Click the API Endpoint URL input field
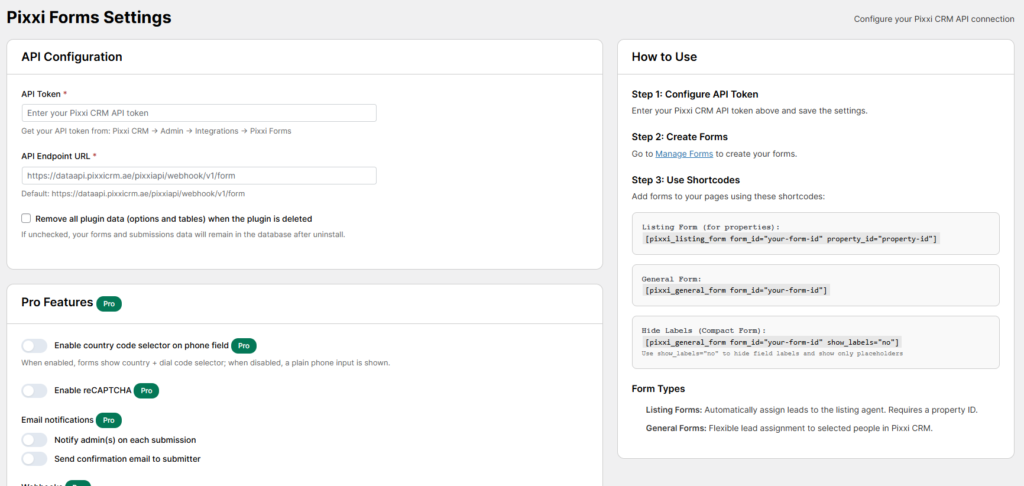The image size is (1024, 486). click(x=199, y=176)
